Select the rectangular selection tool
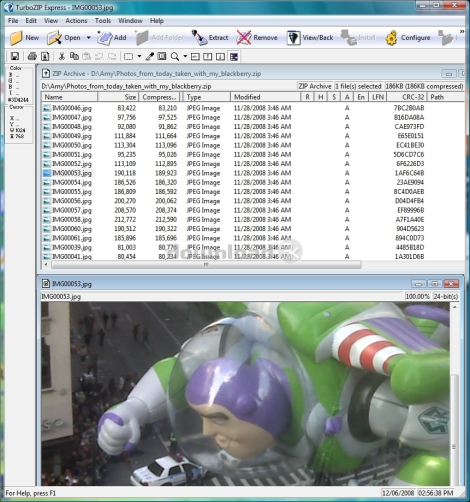The width and height of the screenshot is (470, 502). click(x=128, y=56)
